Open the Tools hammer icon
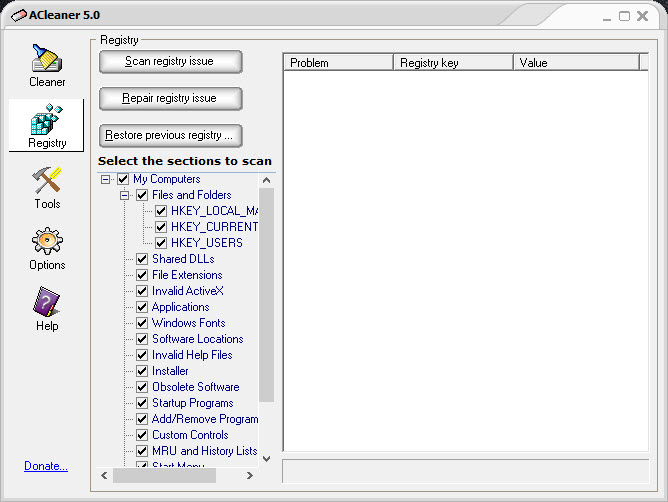This screenshot has width=668, height=502. (47, 180)
